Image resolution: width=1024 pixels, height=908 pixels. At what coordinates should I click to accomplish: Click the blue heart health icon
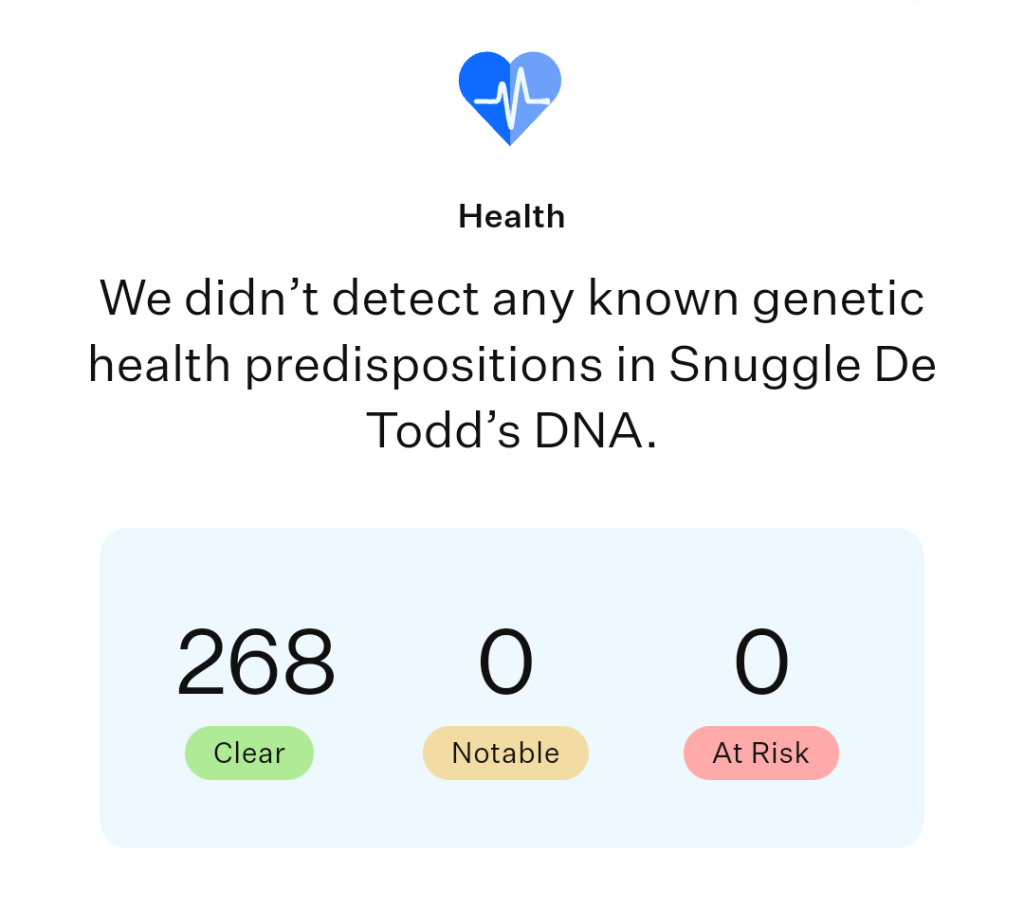pos(510,98)
